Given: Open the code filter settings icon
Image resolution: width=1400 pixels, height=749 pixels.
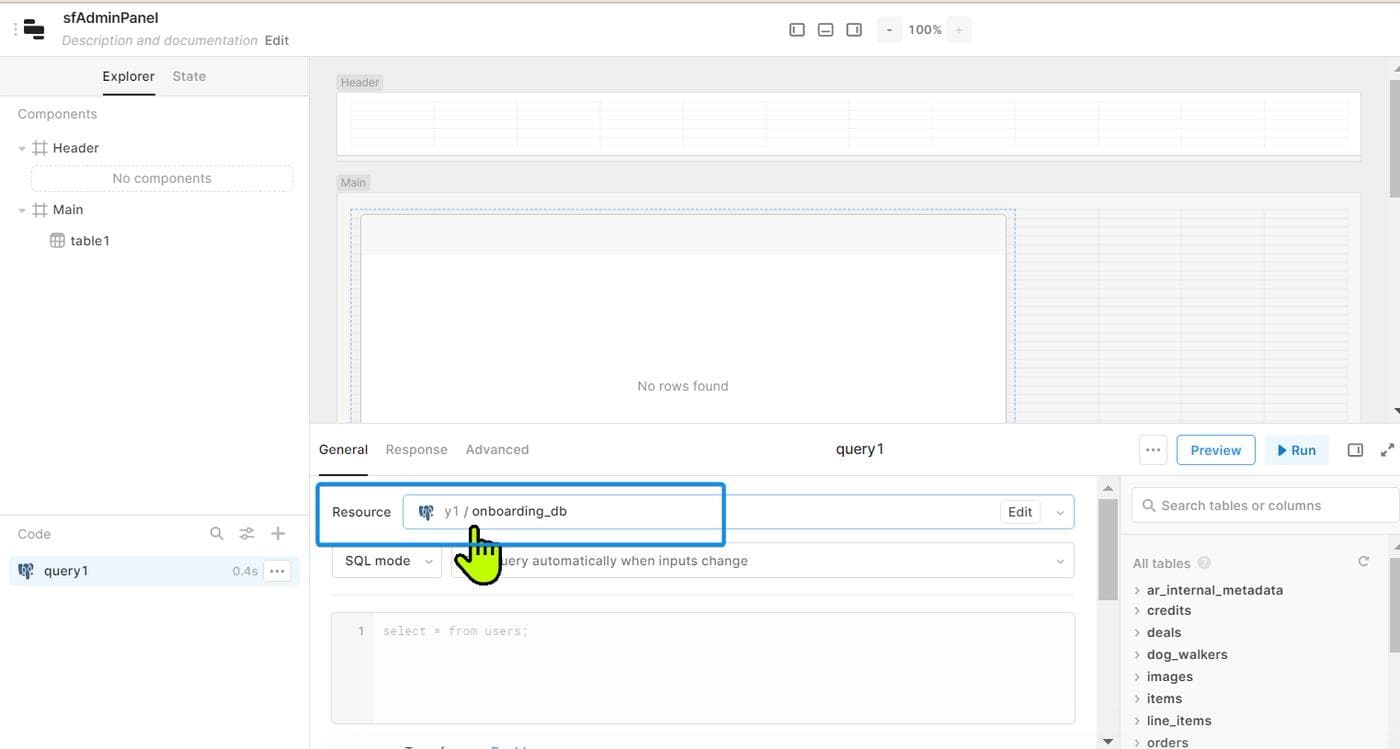Looking at the screenshot, I should click(247, 534).
